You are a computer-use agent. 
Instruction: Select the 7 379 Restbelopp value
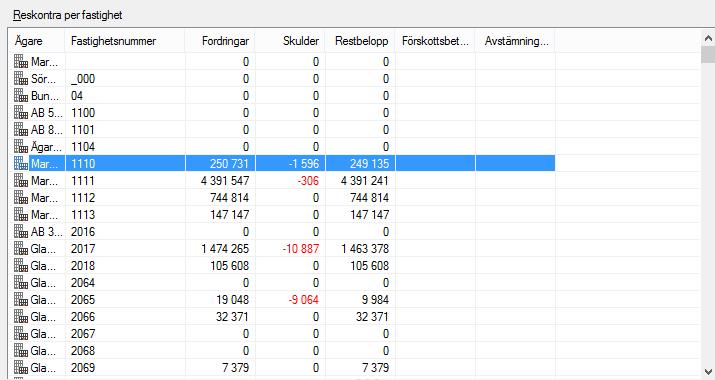coord(375,368)
